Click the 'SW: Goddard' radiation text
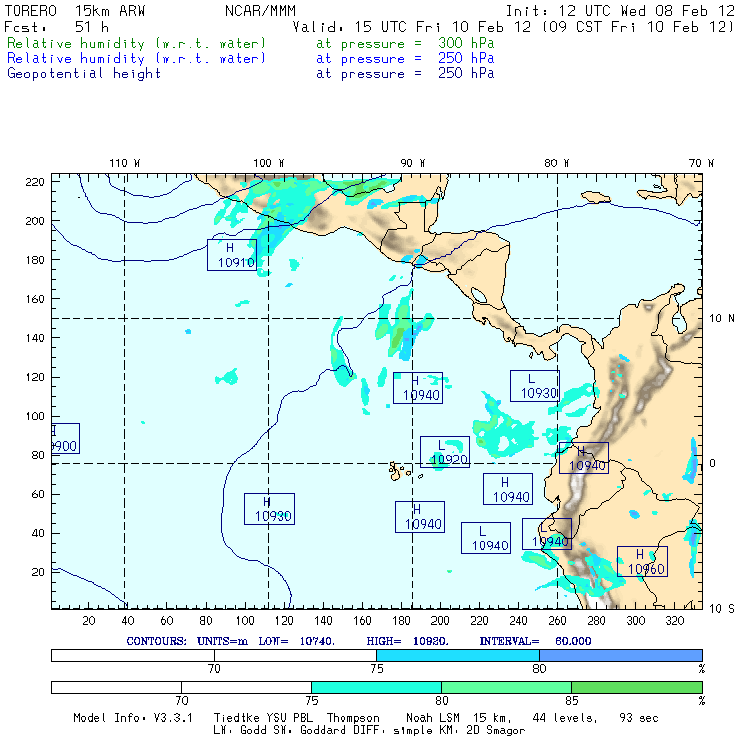740x740 pixels. [307, 731]
